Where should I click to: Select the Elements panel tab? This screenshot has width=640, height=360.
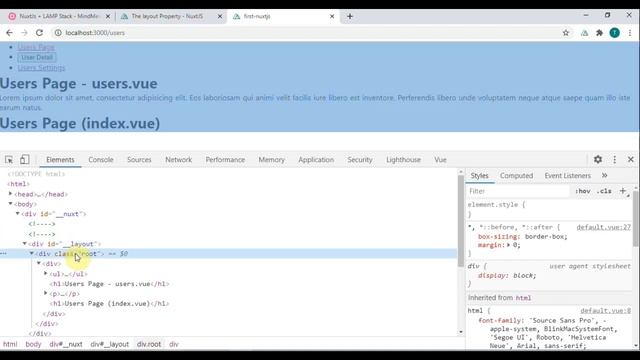click(x=60, y=160)
